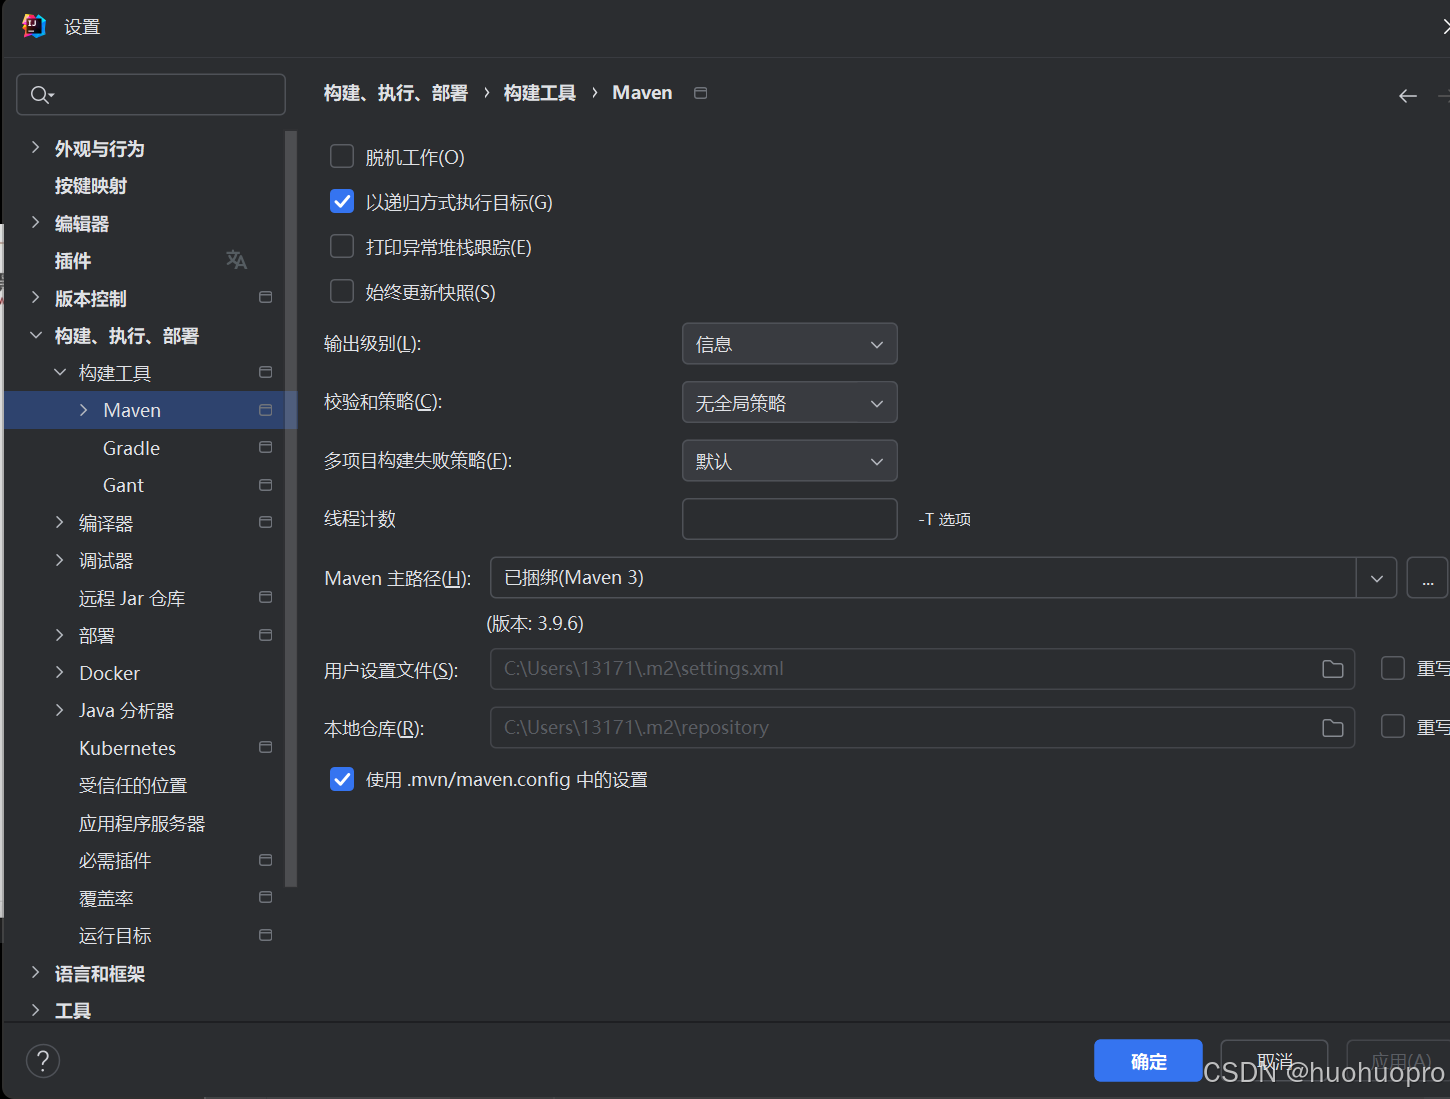
Task: Expand the Docker tree node arrow
Action: click(60, 672)
